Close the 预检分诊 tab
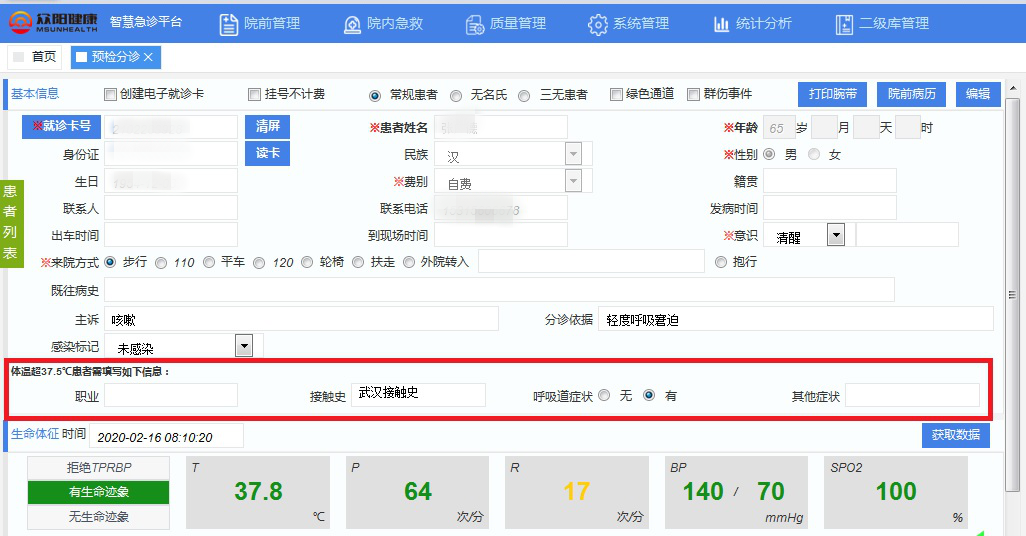 (149, 57)
